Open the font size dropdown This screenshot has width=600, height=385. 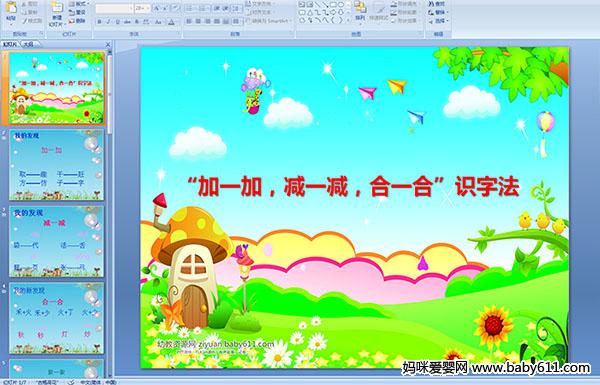143,8
